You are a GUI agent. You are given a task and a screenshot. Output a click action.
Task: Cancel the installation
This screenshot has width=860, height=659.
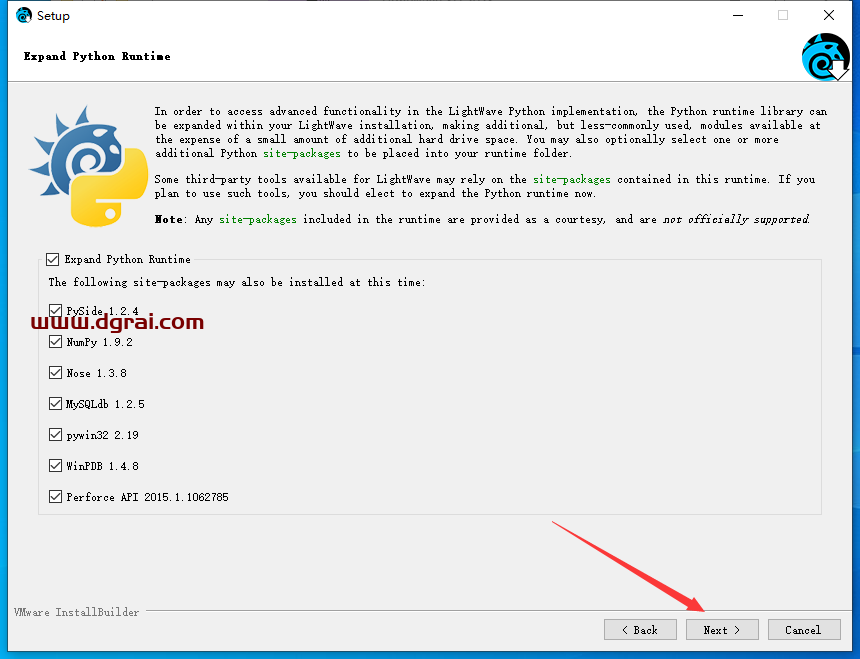[x=803, y=630]
